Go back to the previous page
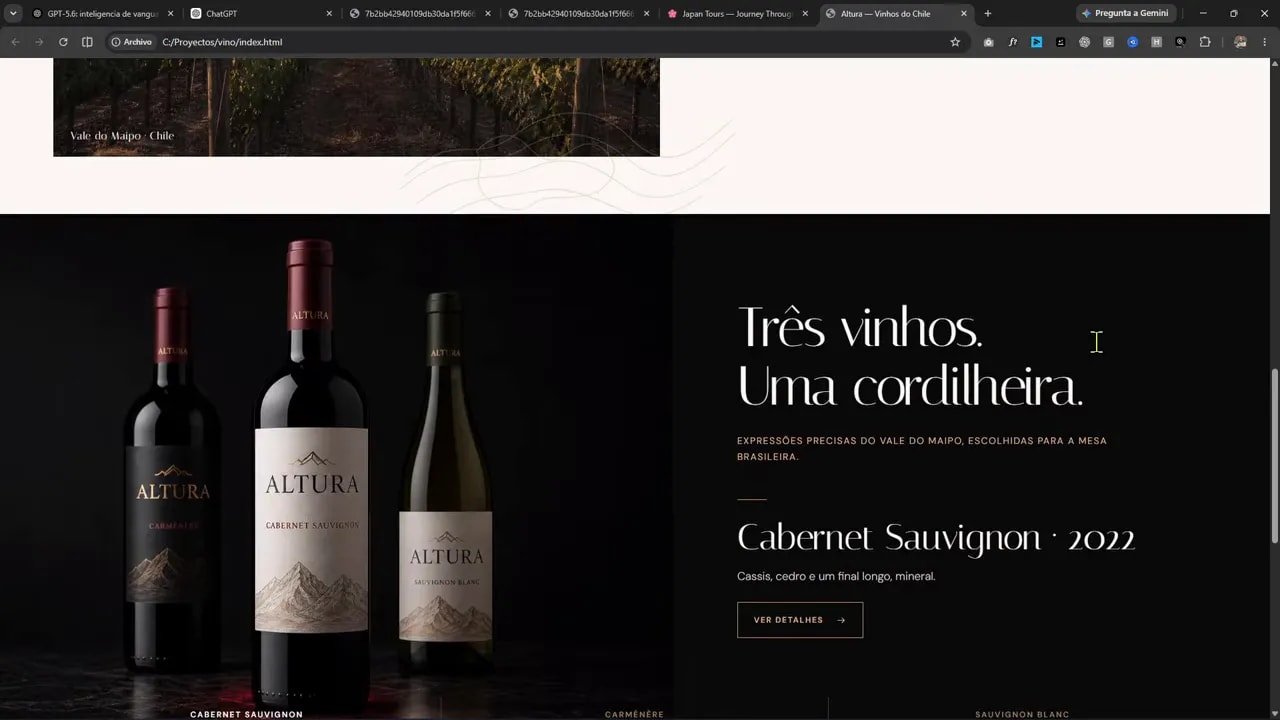 click(15, 42)
